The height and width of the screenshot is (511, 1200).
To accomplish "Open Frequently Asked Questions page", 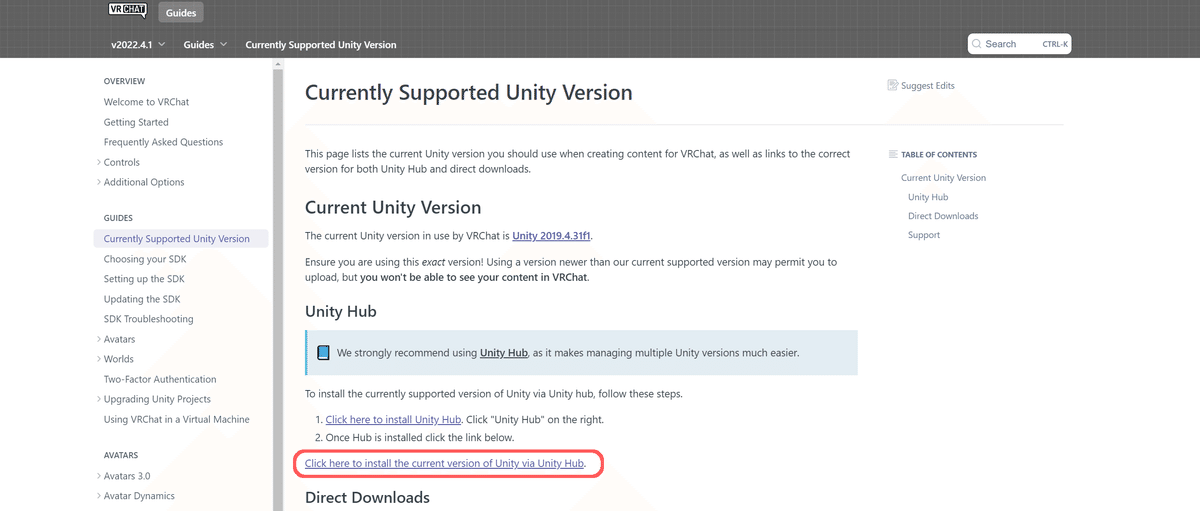I will 163,142.
